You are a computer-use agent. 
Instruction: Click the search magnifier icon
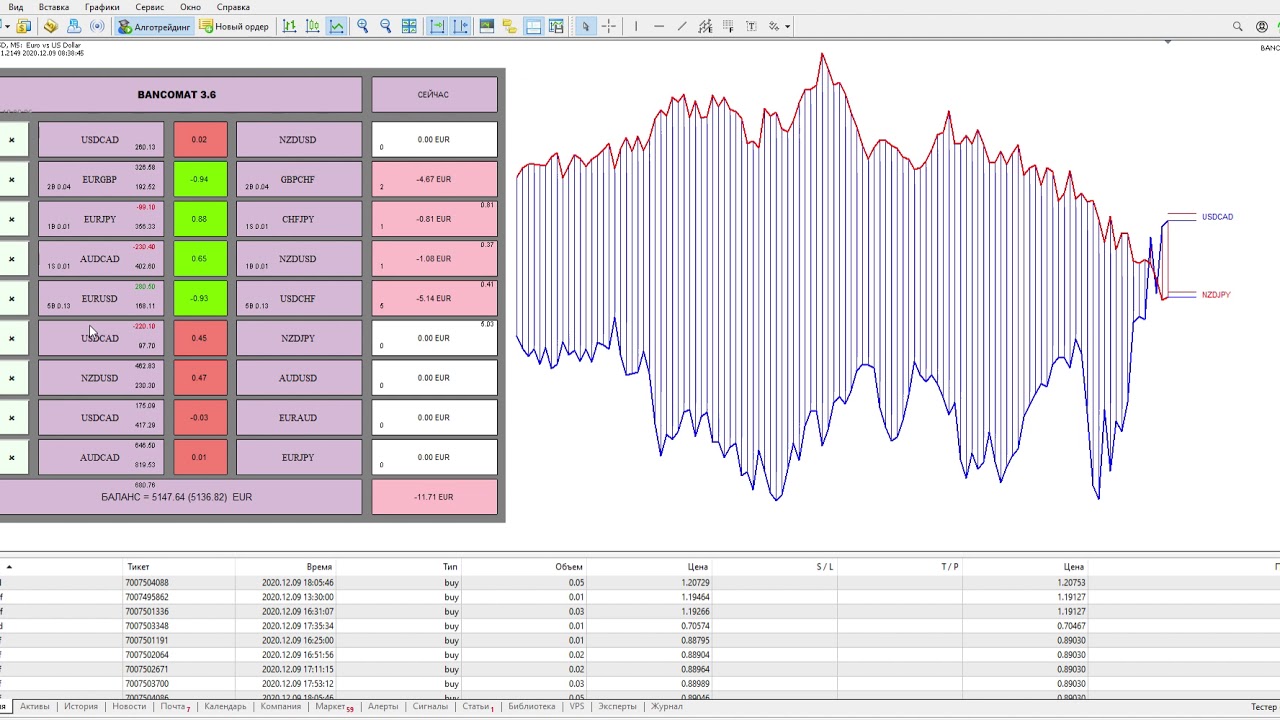(x=1237, y=27)
